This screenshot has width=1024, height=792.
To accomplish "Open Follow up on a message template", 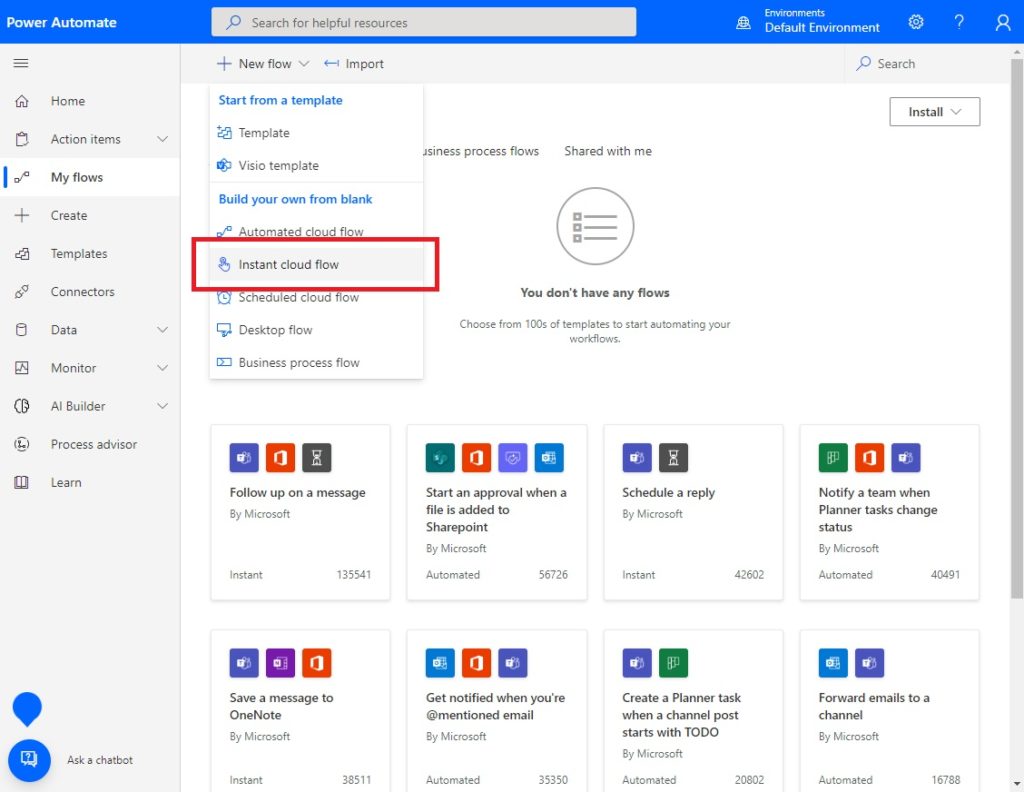I will 300,513.
